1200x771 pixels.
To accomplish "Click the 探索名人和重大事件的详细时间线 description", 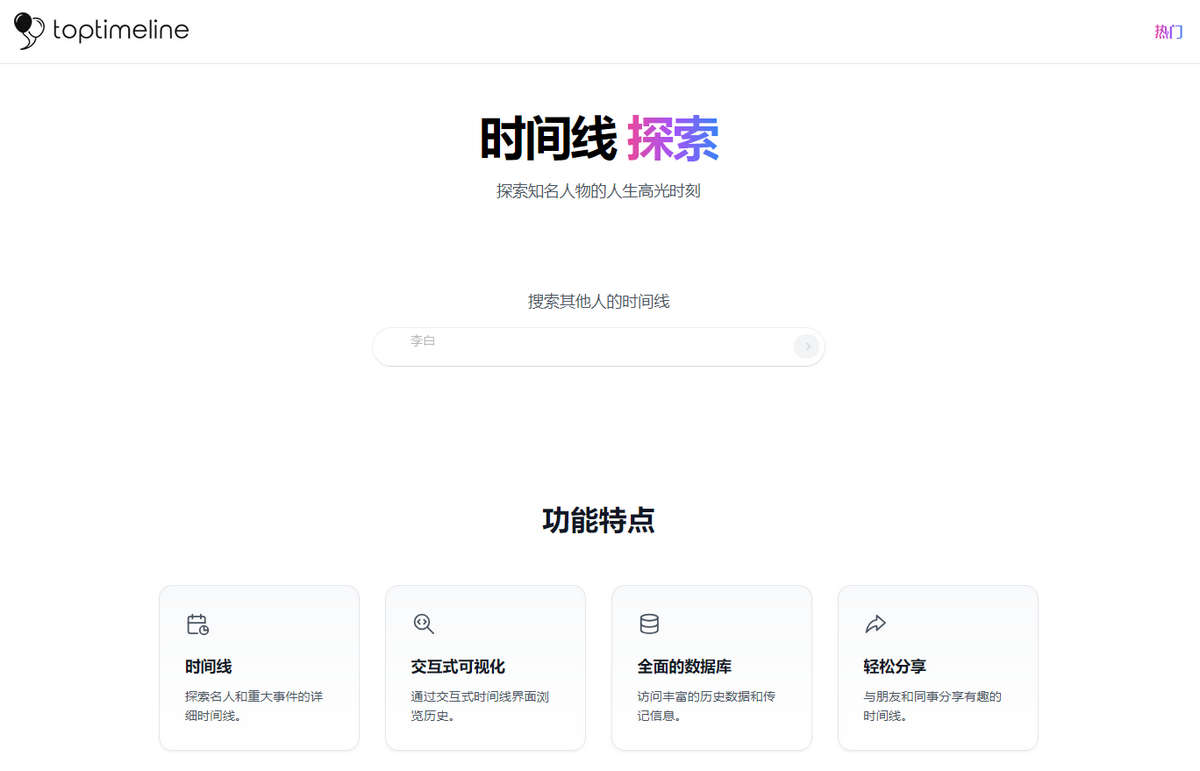I will [254, 706].
